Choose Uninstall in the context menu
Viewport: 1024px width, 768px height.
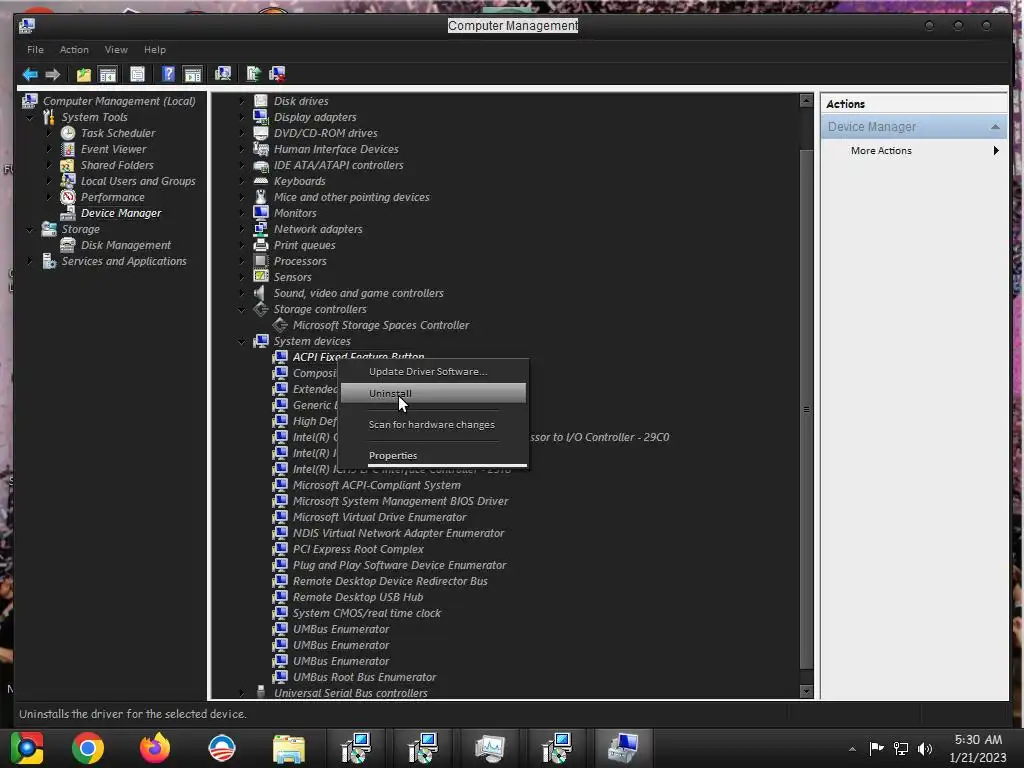433,393
